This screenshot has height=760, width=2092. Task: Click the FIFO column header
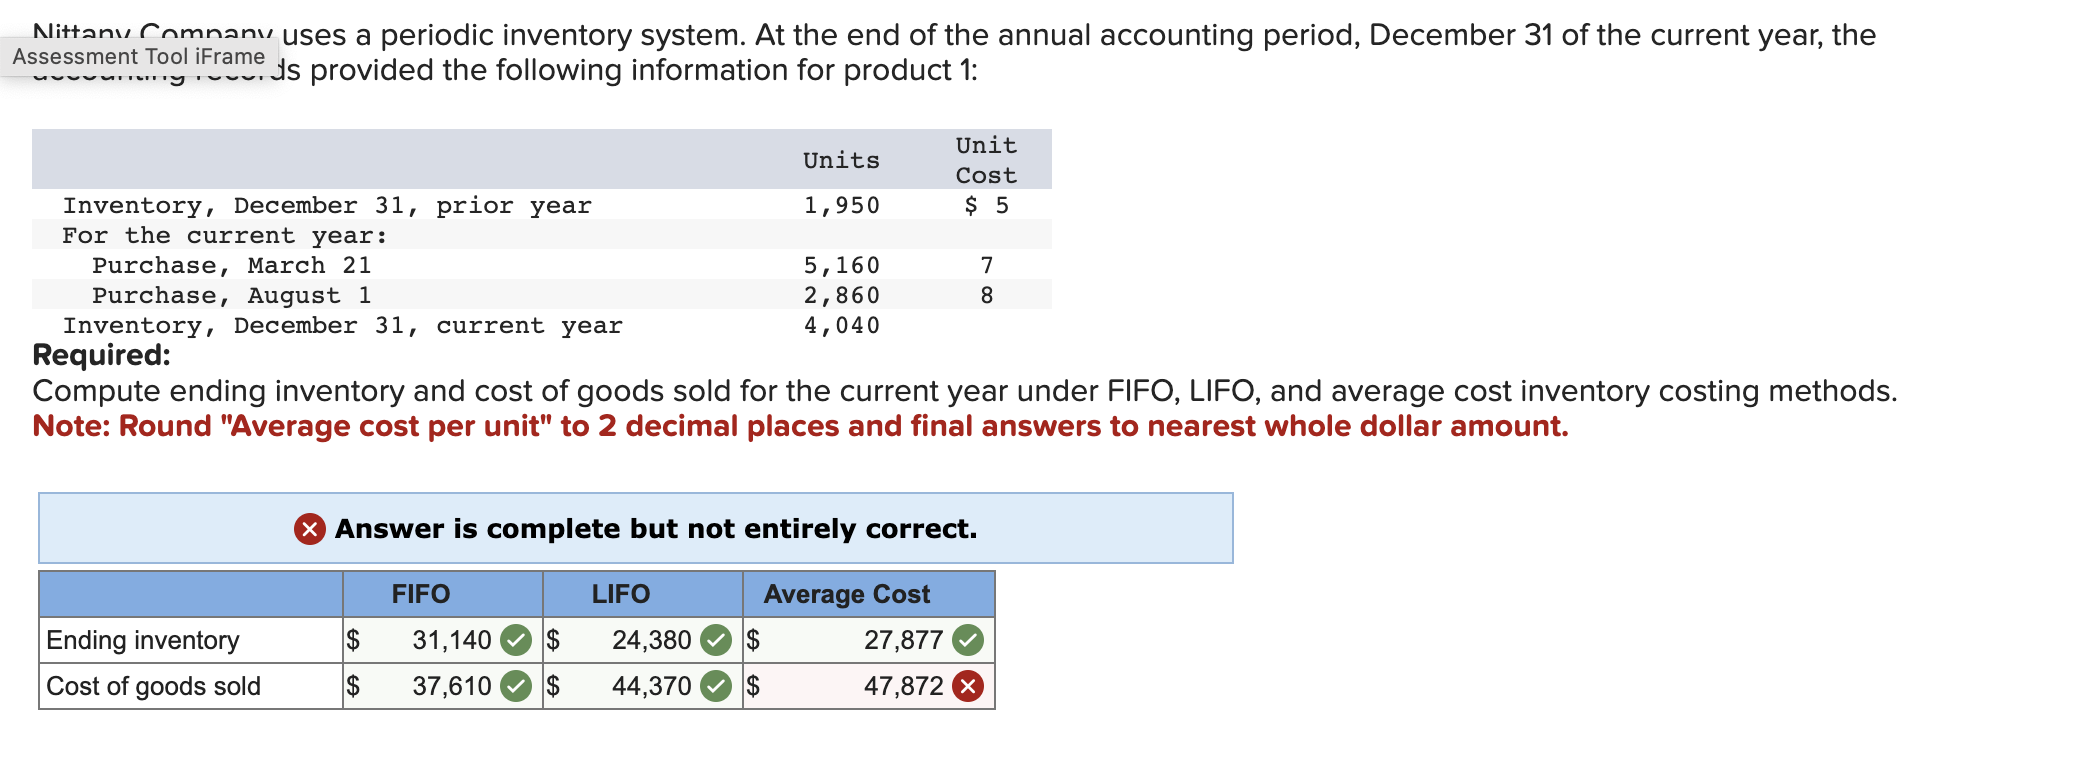tap(421, 594)
